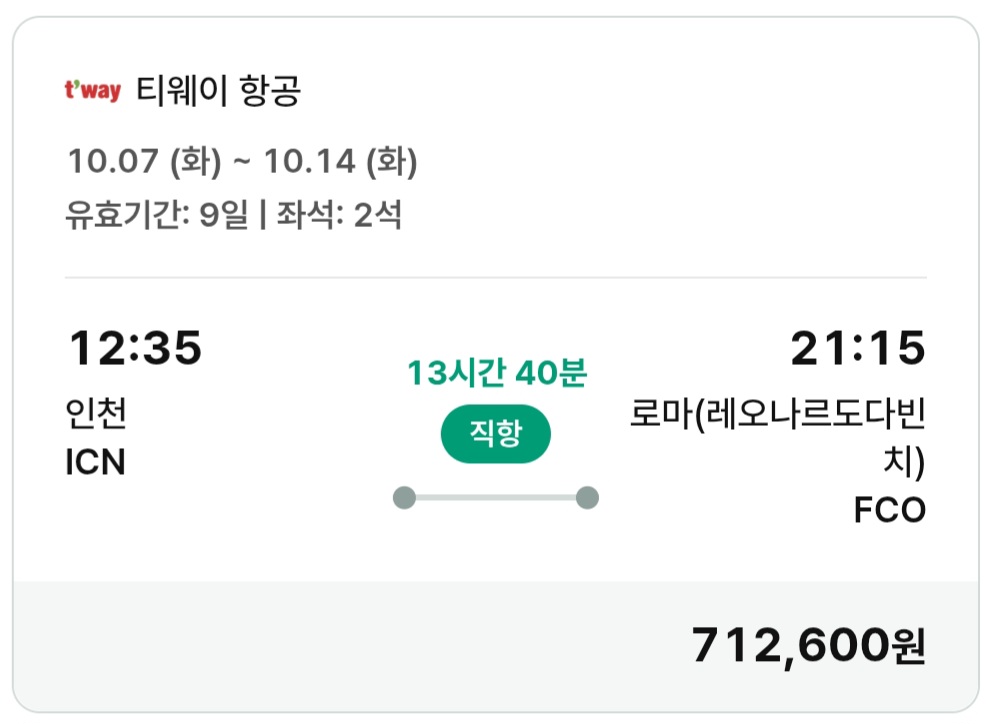Click the ICN airport code
The width and height of the screenshot is (1001, 724).
[x=96, y=463]
